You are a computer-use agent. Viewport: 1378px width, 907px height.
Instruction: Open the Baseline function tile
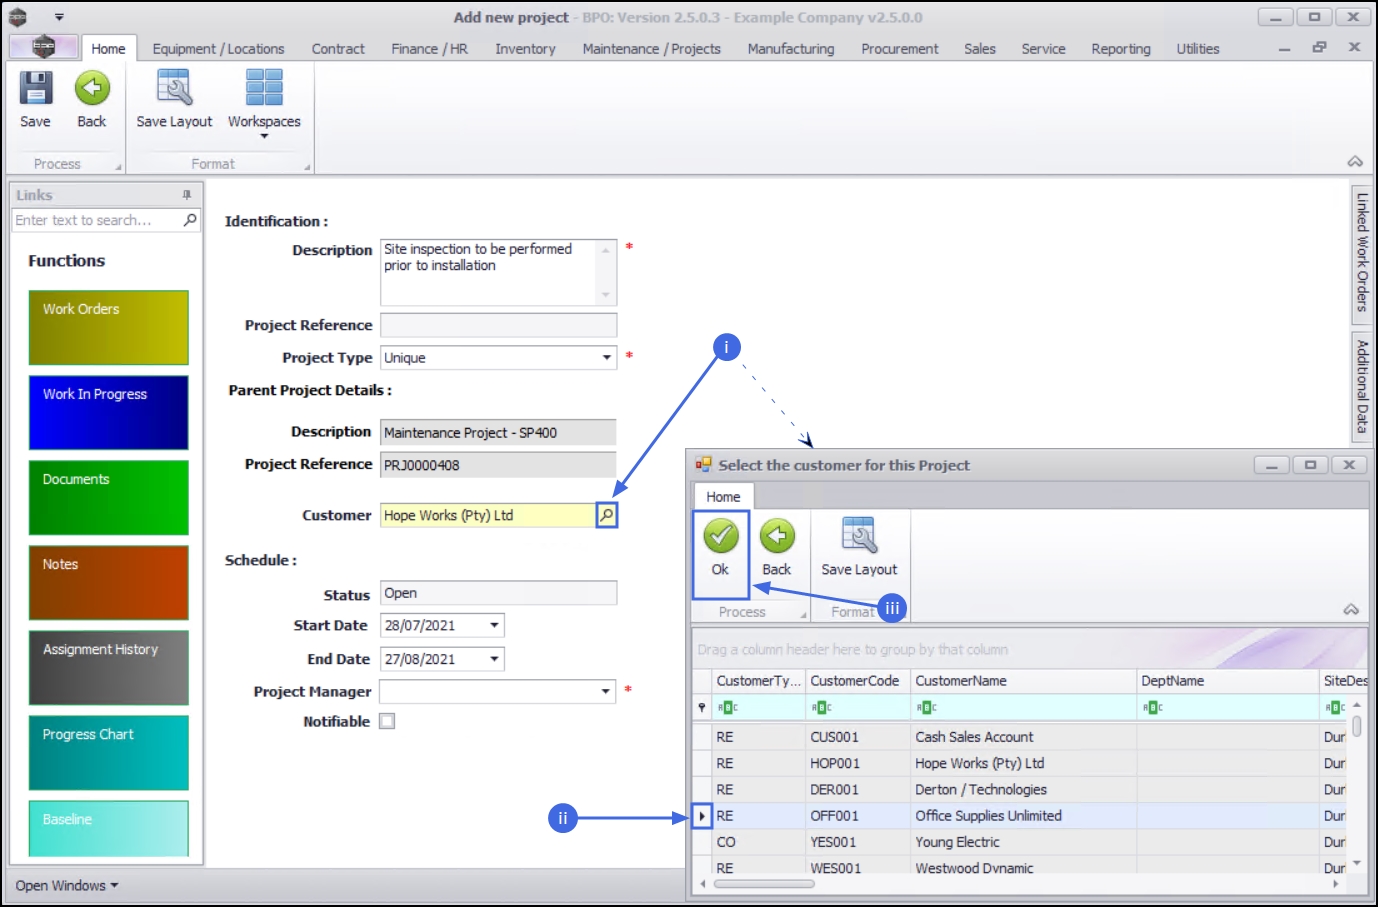[108, 828]
